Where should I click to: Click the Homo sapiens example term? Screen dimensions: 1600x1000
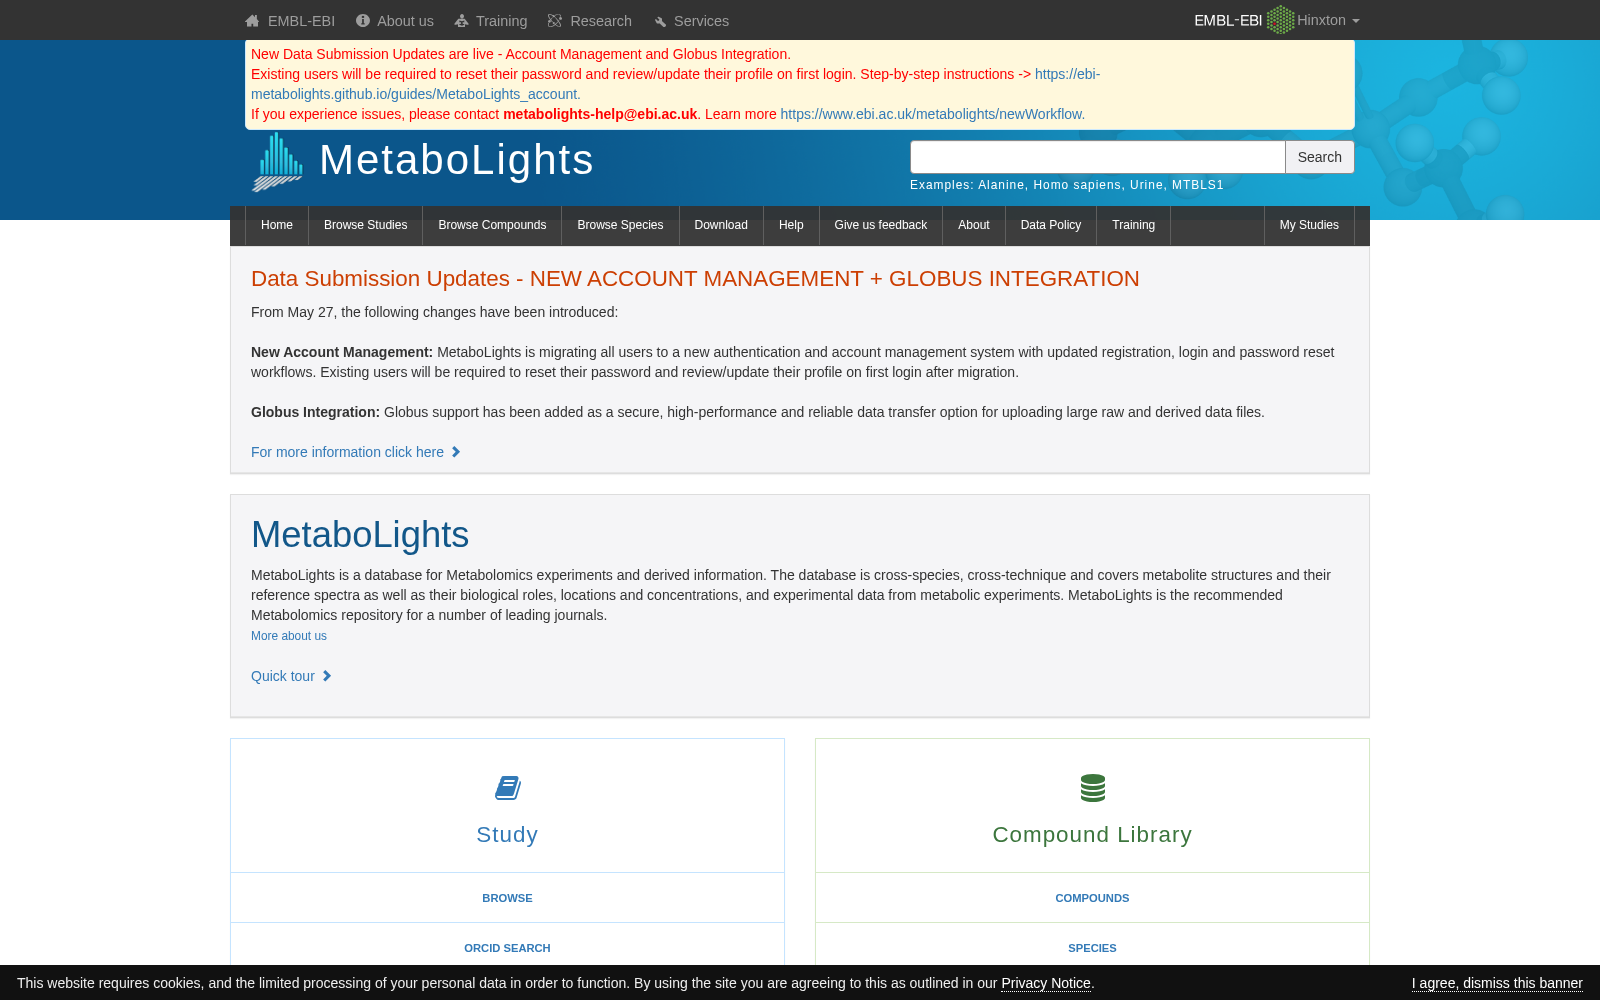[1077, 185]
